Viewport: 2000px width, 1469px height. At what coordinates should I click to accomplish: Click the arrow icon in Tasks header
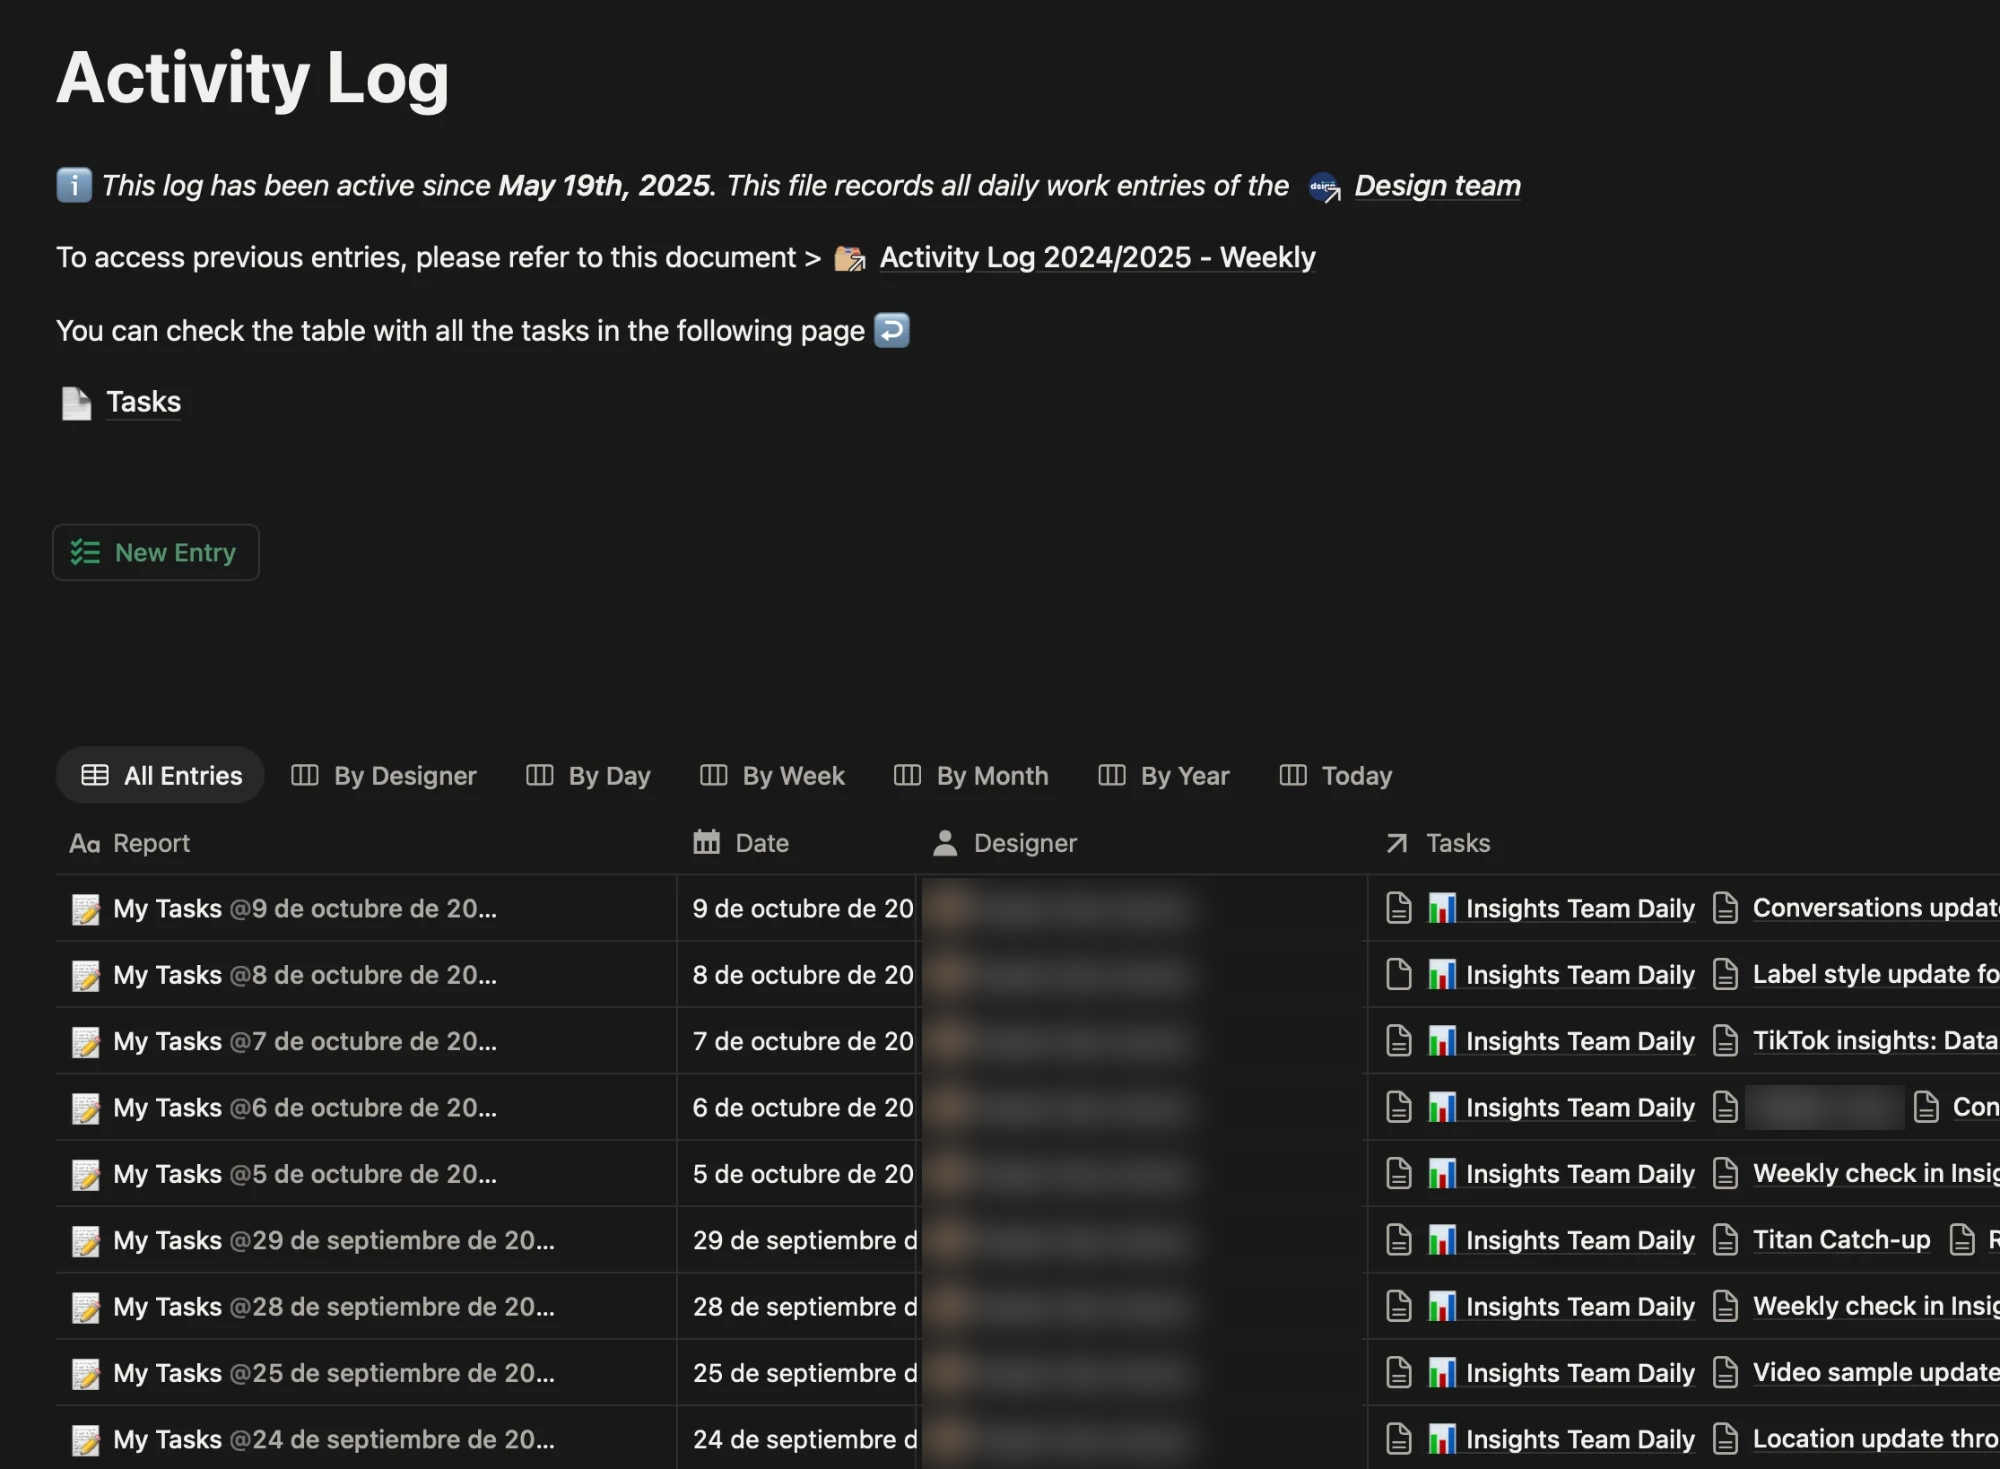[1397, 843]
